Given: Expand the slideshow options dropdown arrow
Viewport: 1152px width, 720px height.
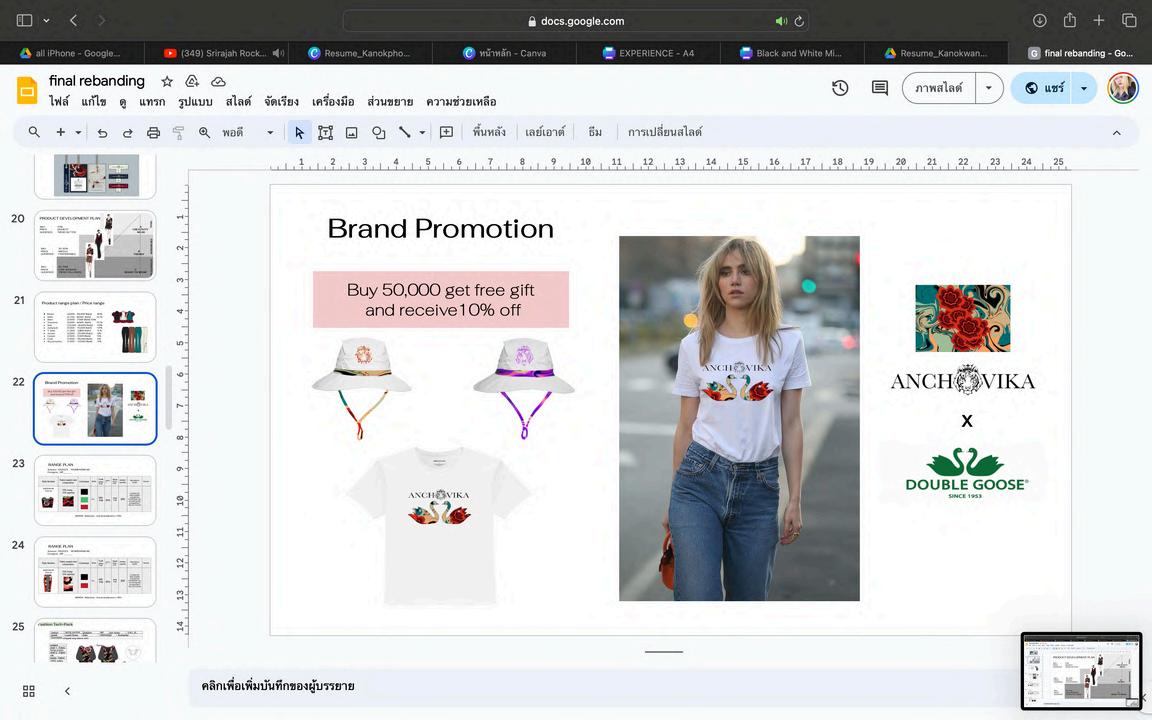Looking at the screenshot, I should pyautogui.click(x=989, y=88).
